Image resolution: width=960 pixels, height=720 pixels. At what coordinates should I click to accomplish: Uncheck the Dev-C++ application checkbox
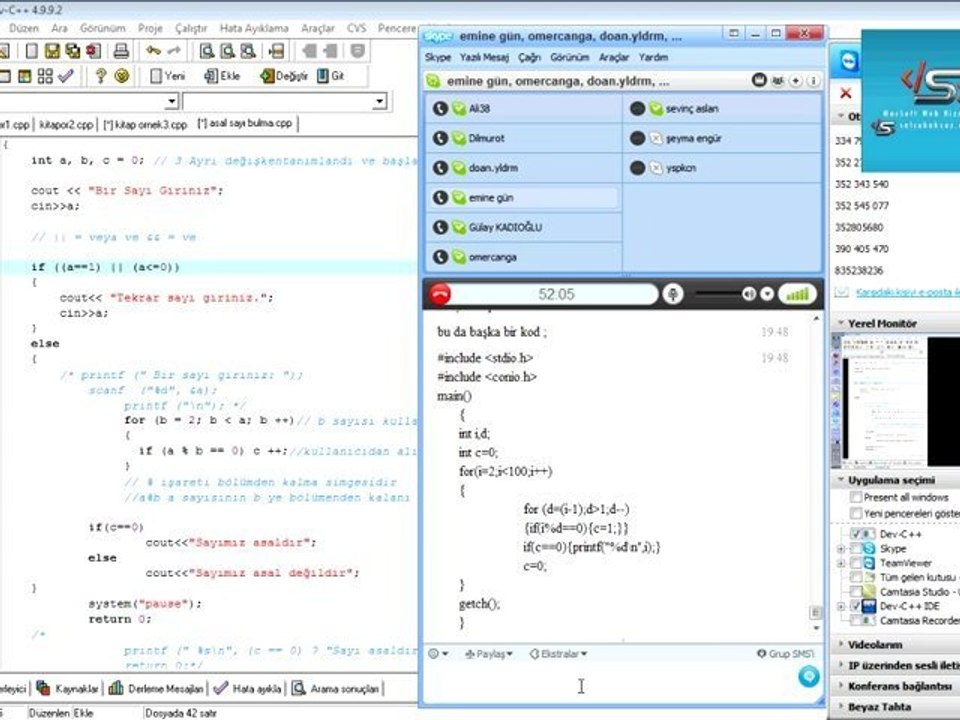(856, 534)
